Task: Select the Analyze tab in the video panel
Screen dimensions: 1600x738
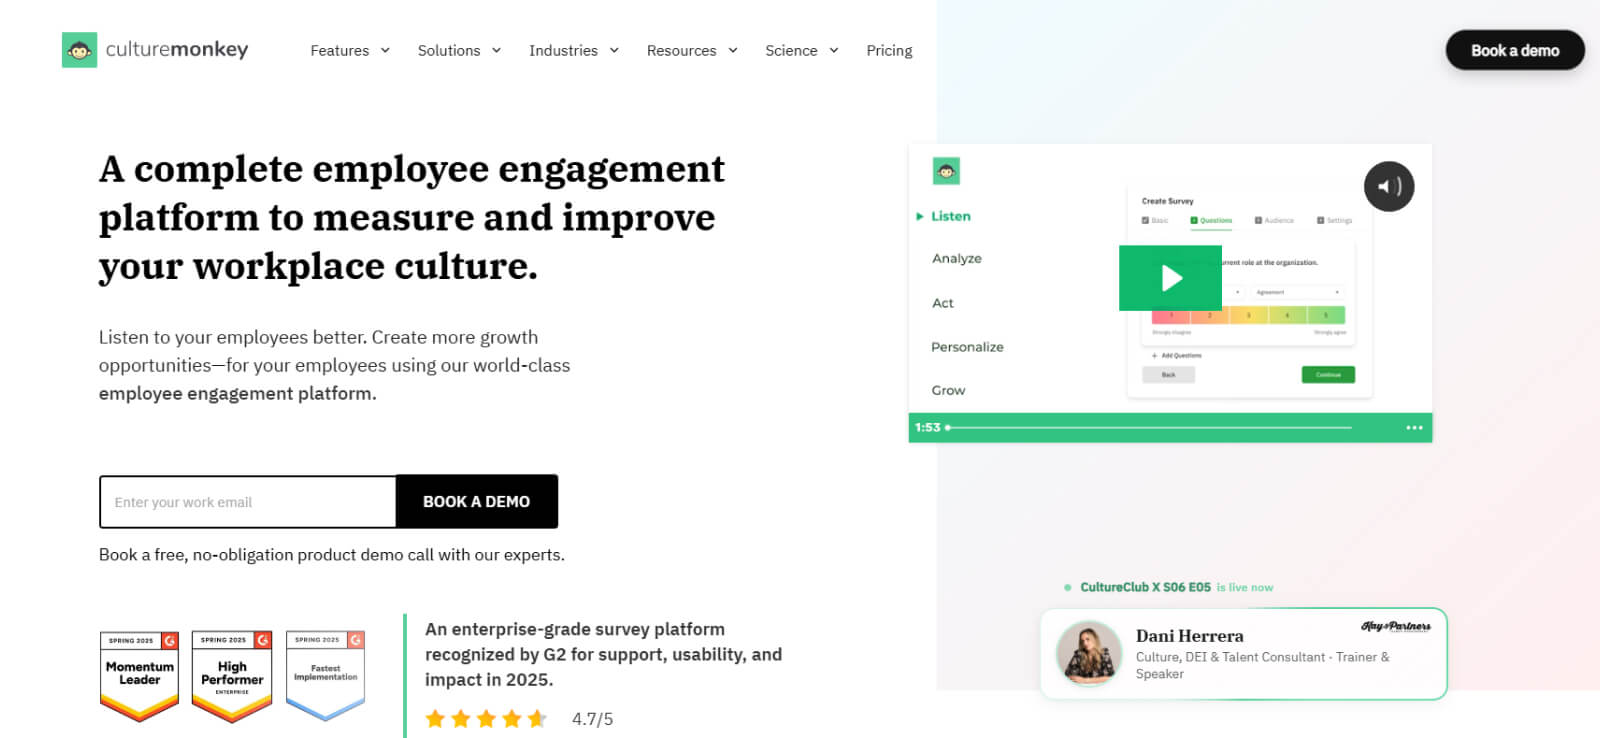Action: tap(957, 258)
